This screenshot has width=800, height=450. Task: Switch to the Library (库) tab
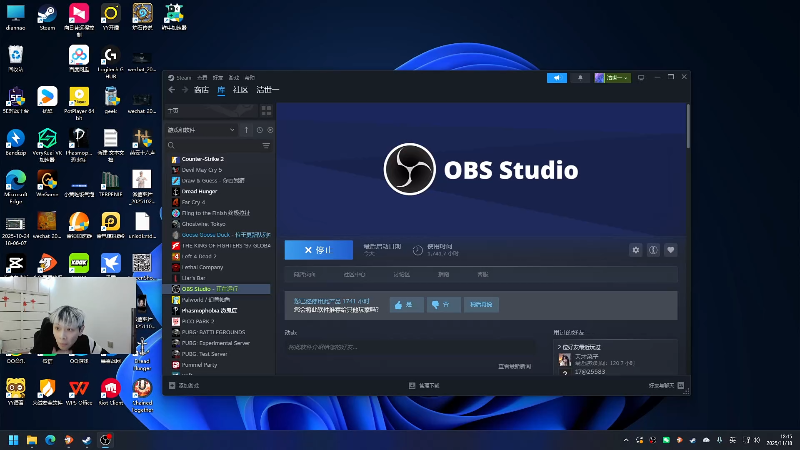point(221,90)
